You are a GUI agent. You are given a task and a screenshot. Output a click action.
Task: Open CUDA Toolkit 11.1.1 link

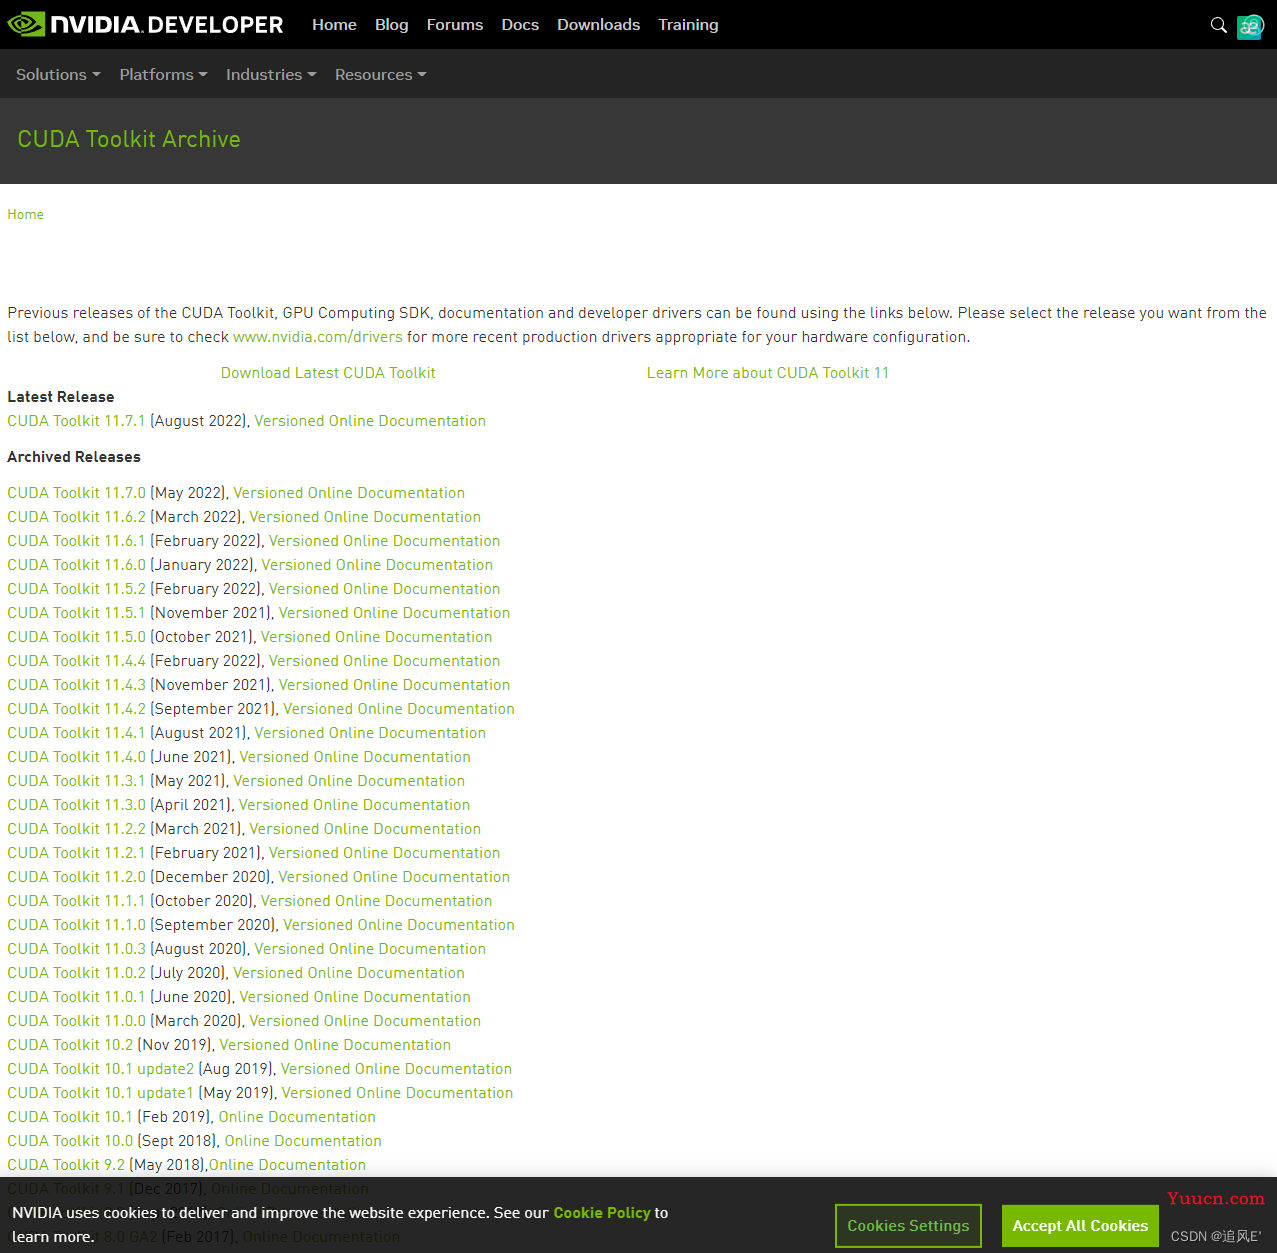pos(76,901)
